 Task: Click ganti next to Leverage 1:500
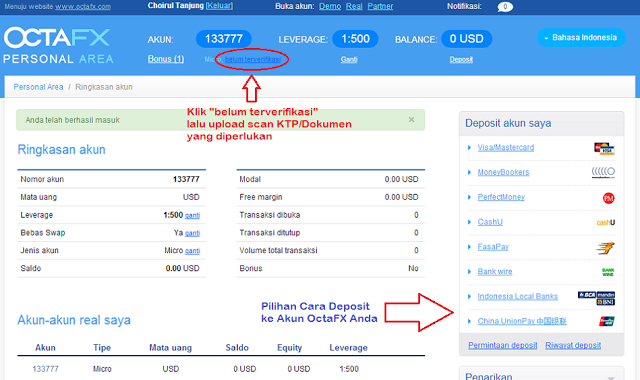pos(192,215)
